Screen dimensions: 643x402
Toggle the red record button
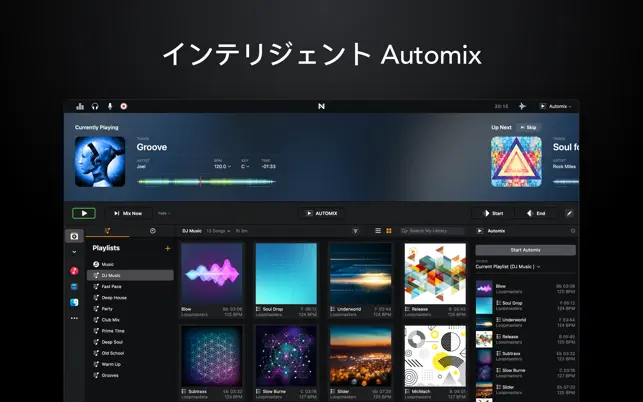(x=124, y=106)
